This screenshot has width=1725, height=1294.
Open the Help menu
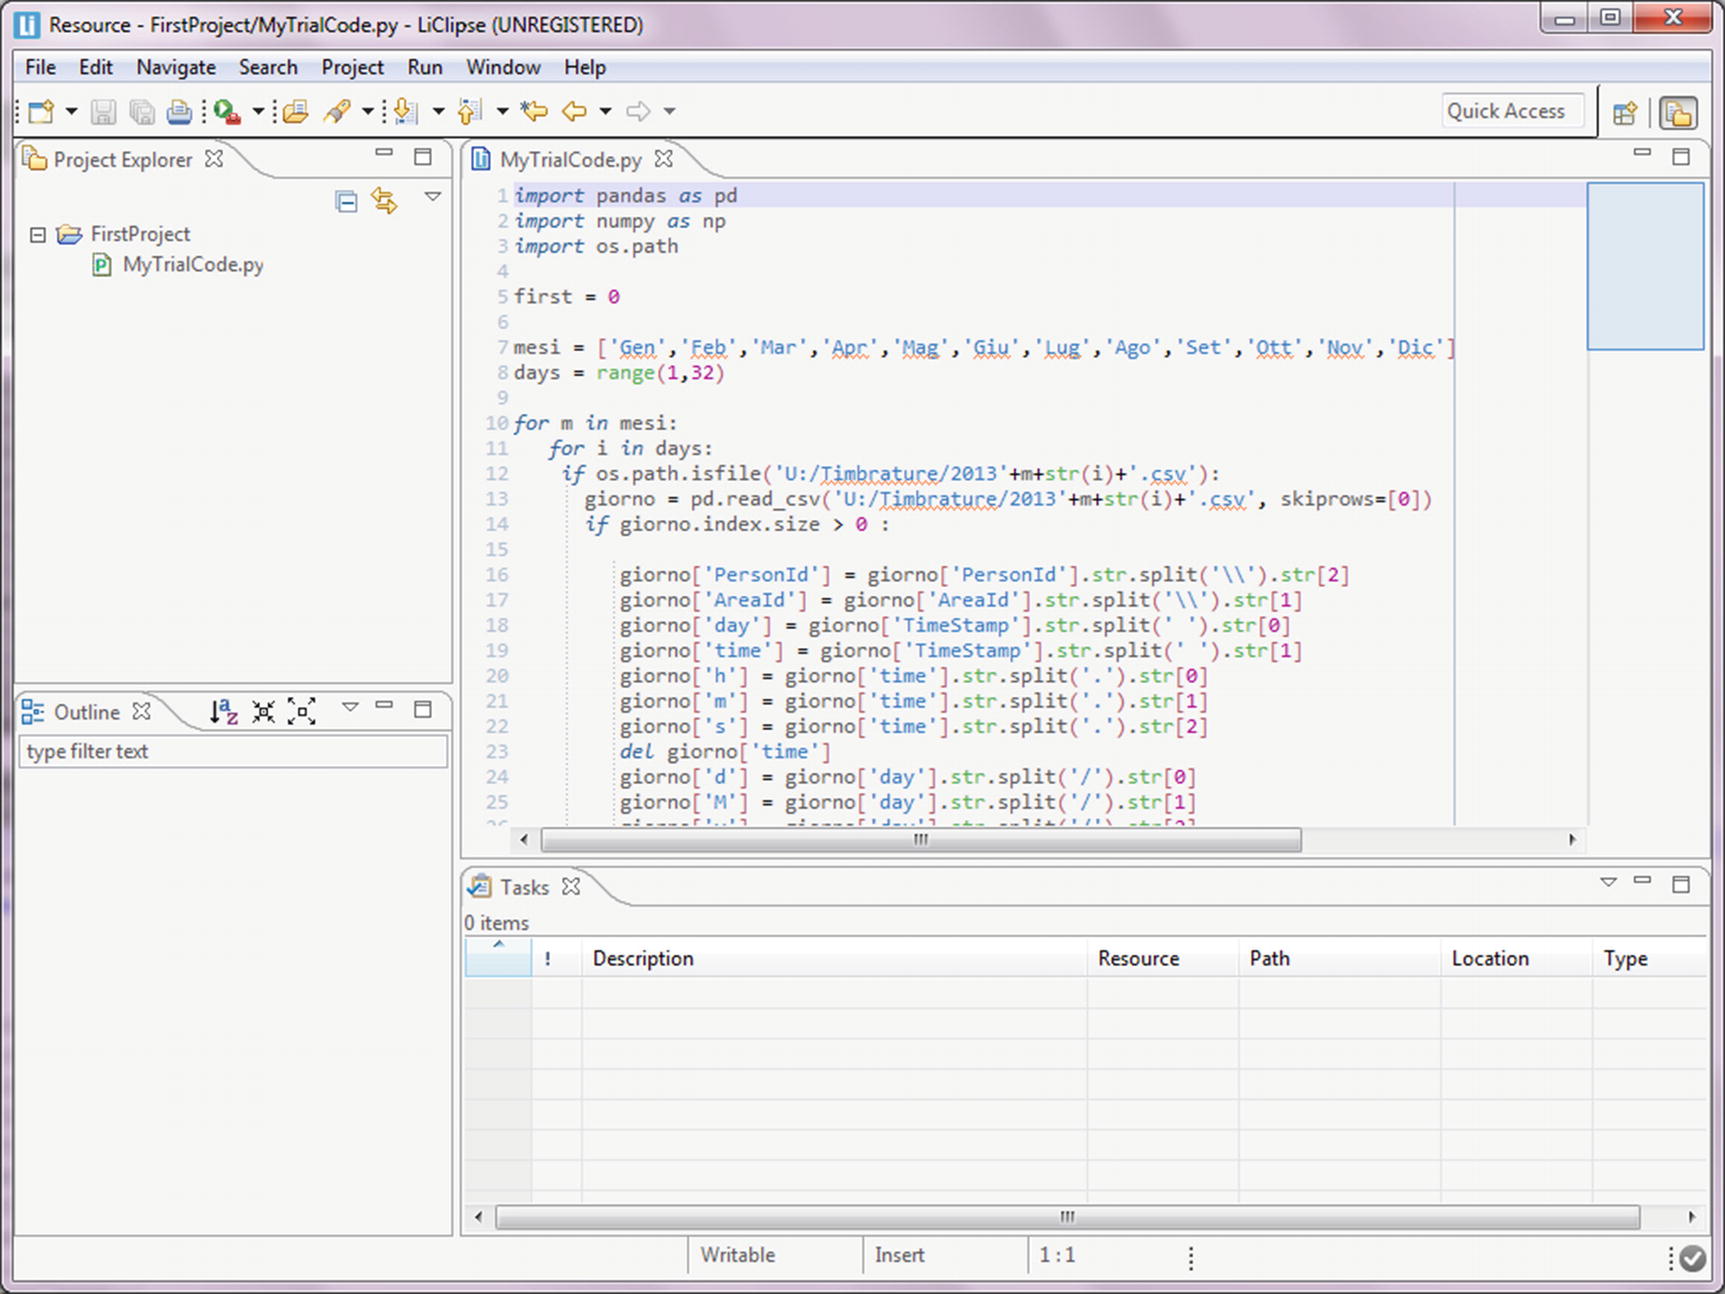(585, 67)
